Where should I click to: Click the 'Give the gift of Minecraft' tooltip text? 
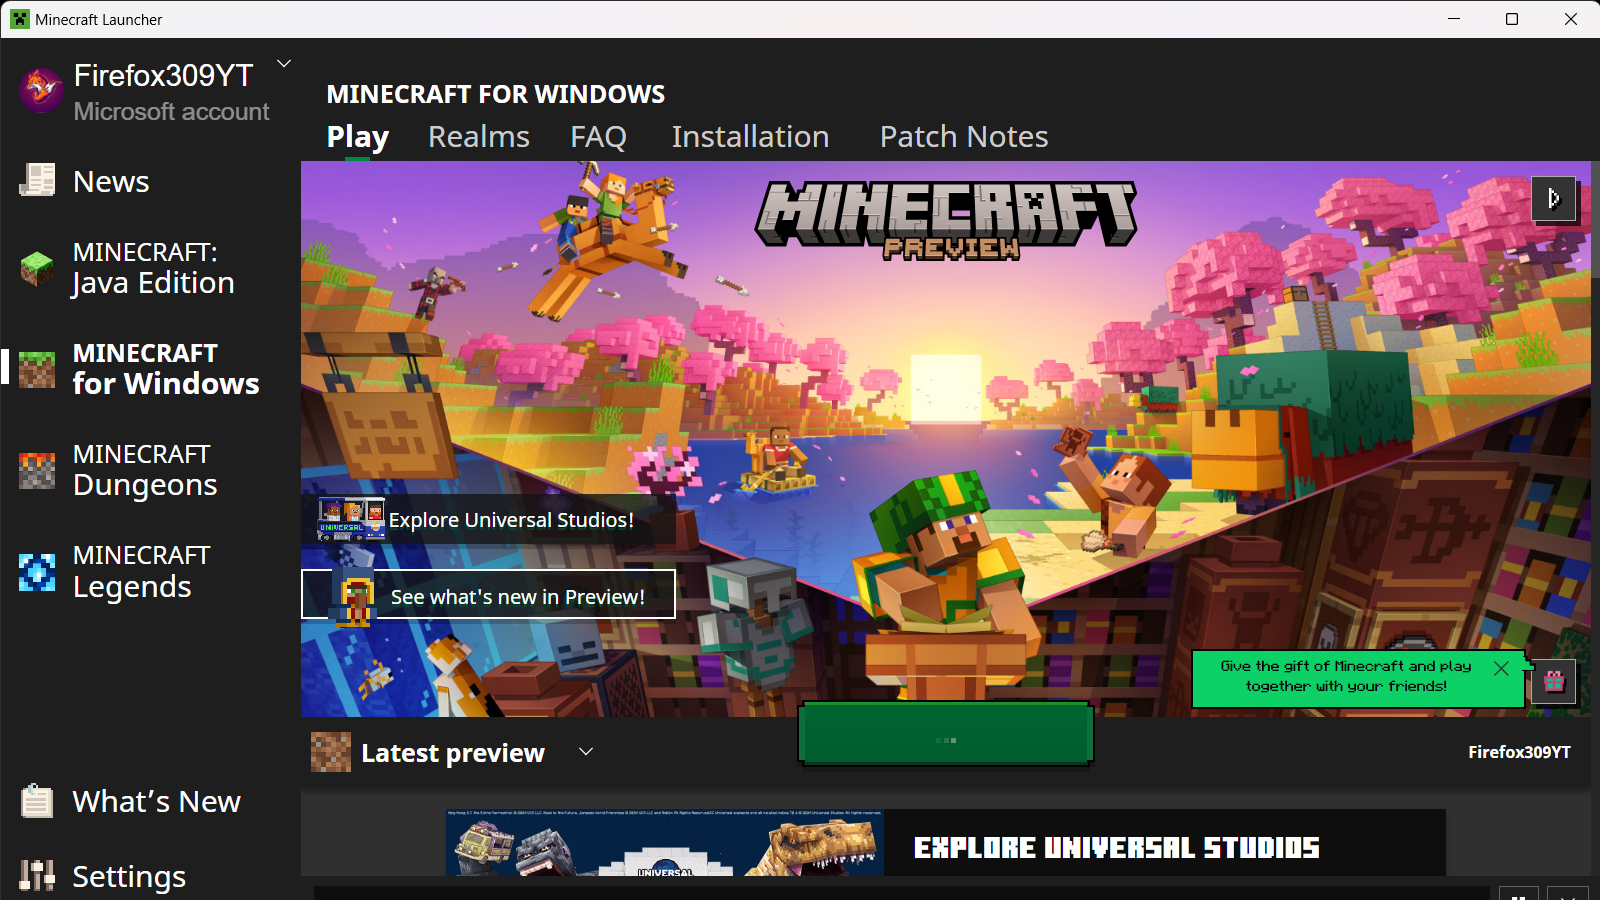(1346, 676)
